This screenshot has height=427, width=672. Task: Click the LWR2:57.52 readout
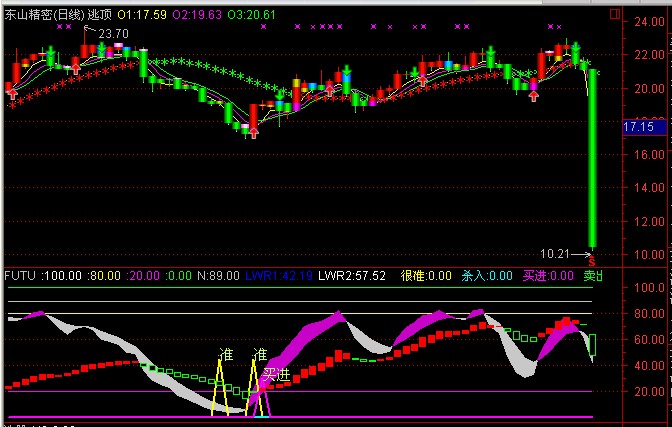click(x=351, y=275)
